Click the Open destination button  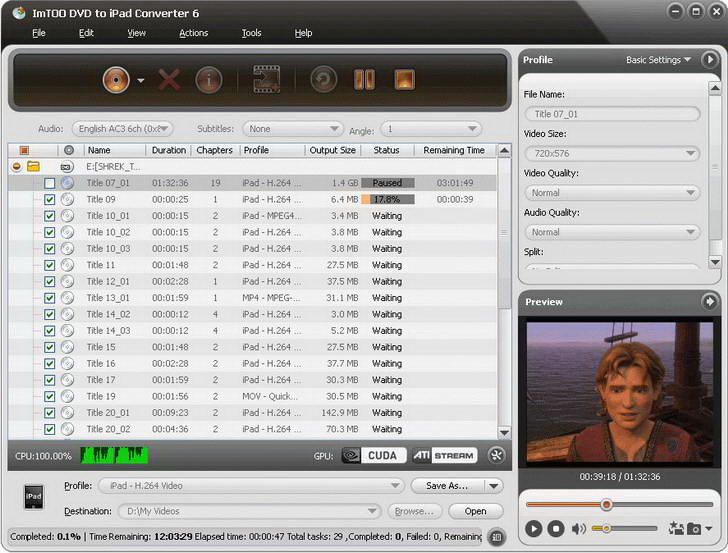click(475, 511)
